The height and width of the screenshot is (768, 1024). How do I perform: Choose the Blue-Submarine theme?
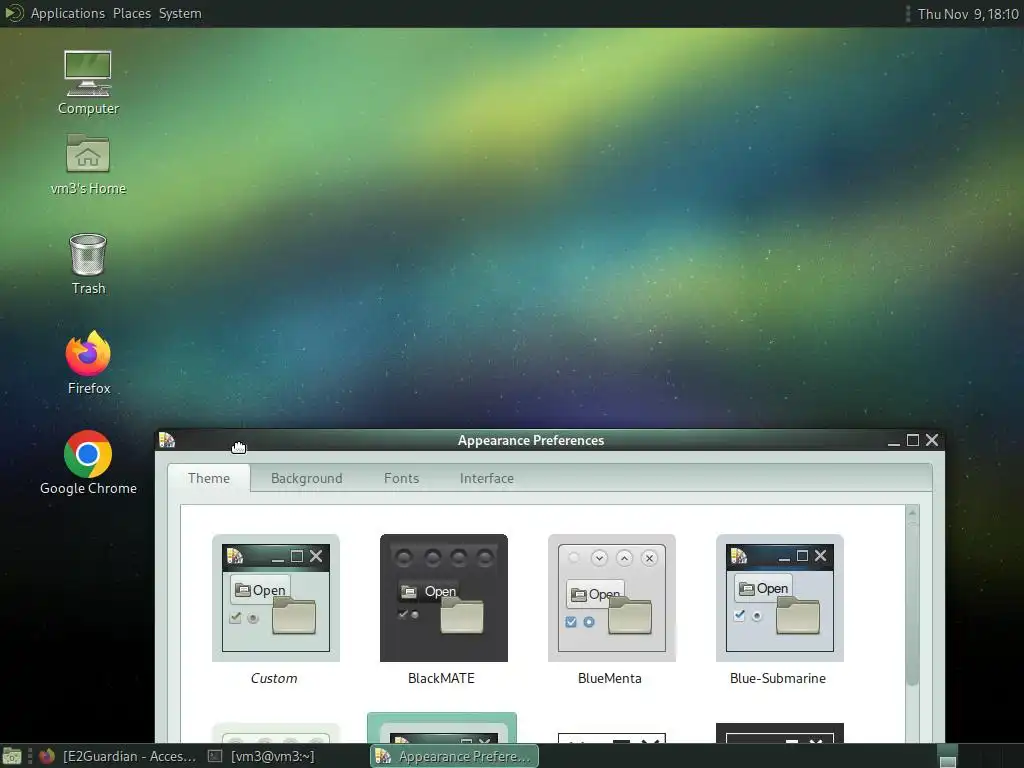tap(780, 598)
